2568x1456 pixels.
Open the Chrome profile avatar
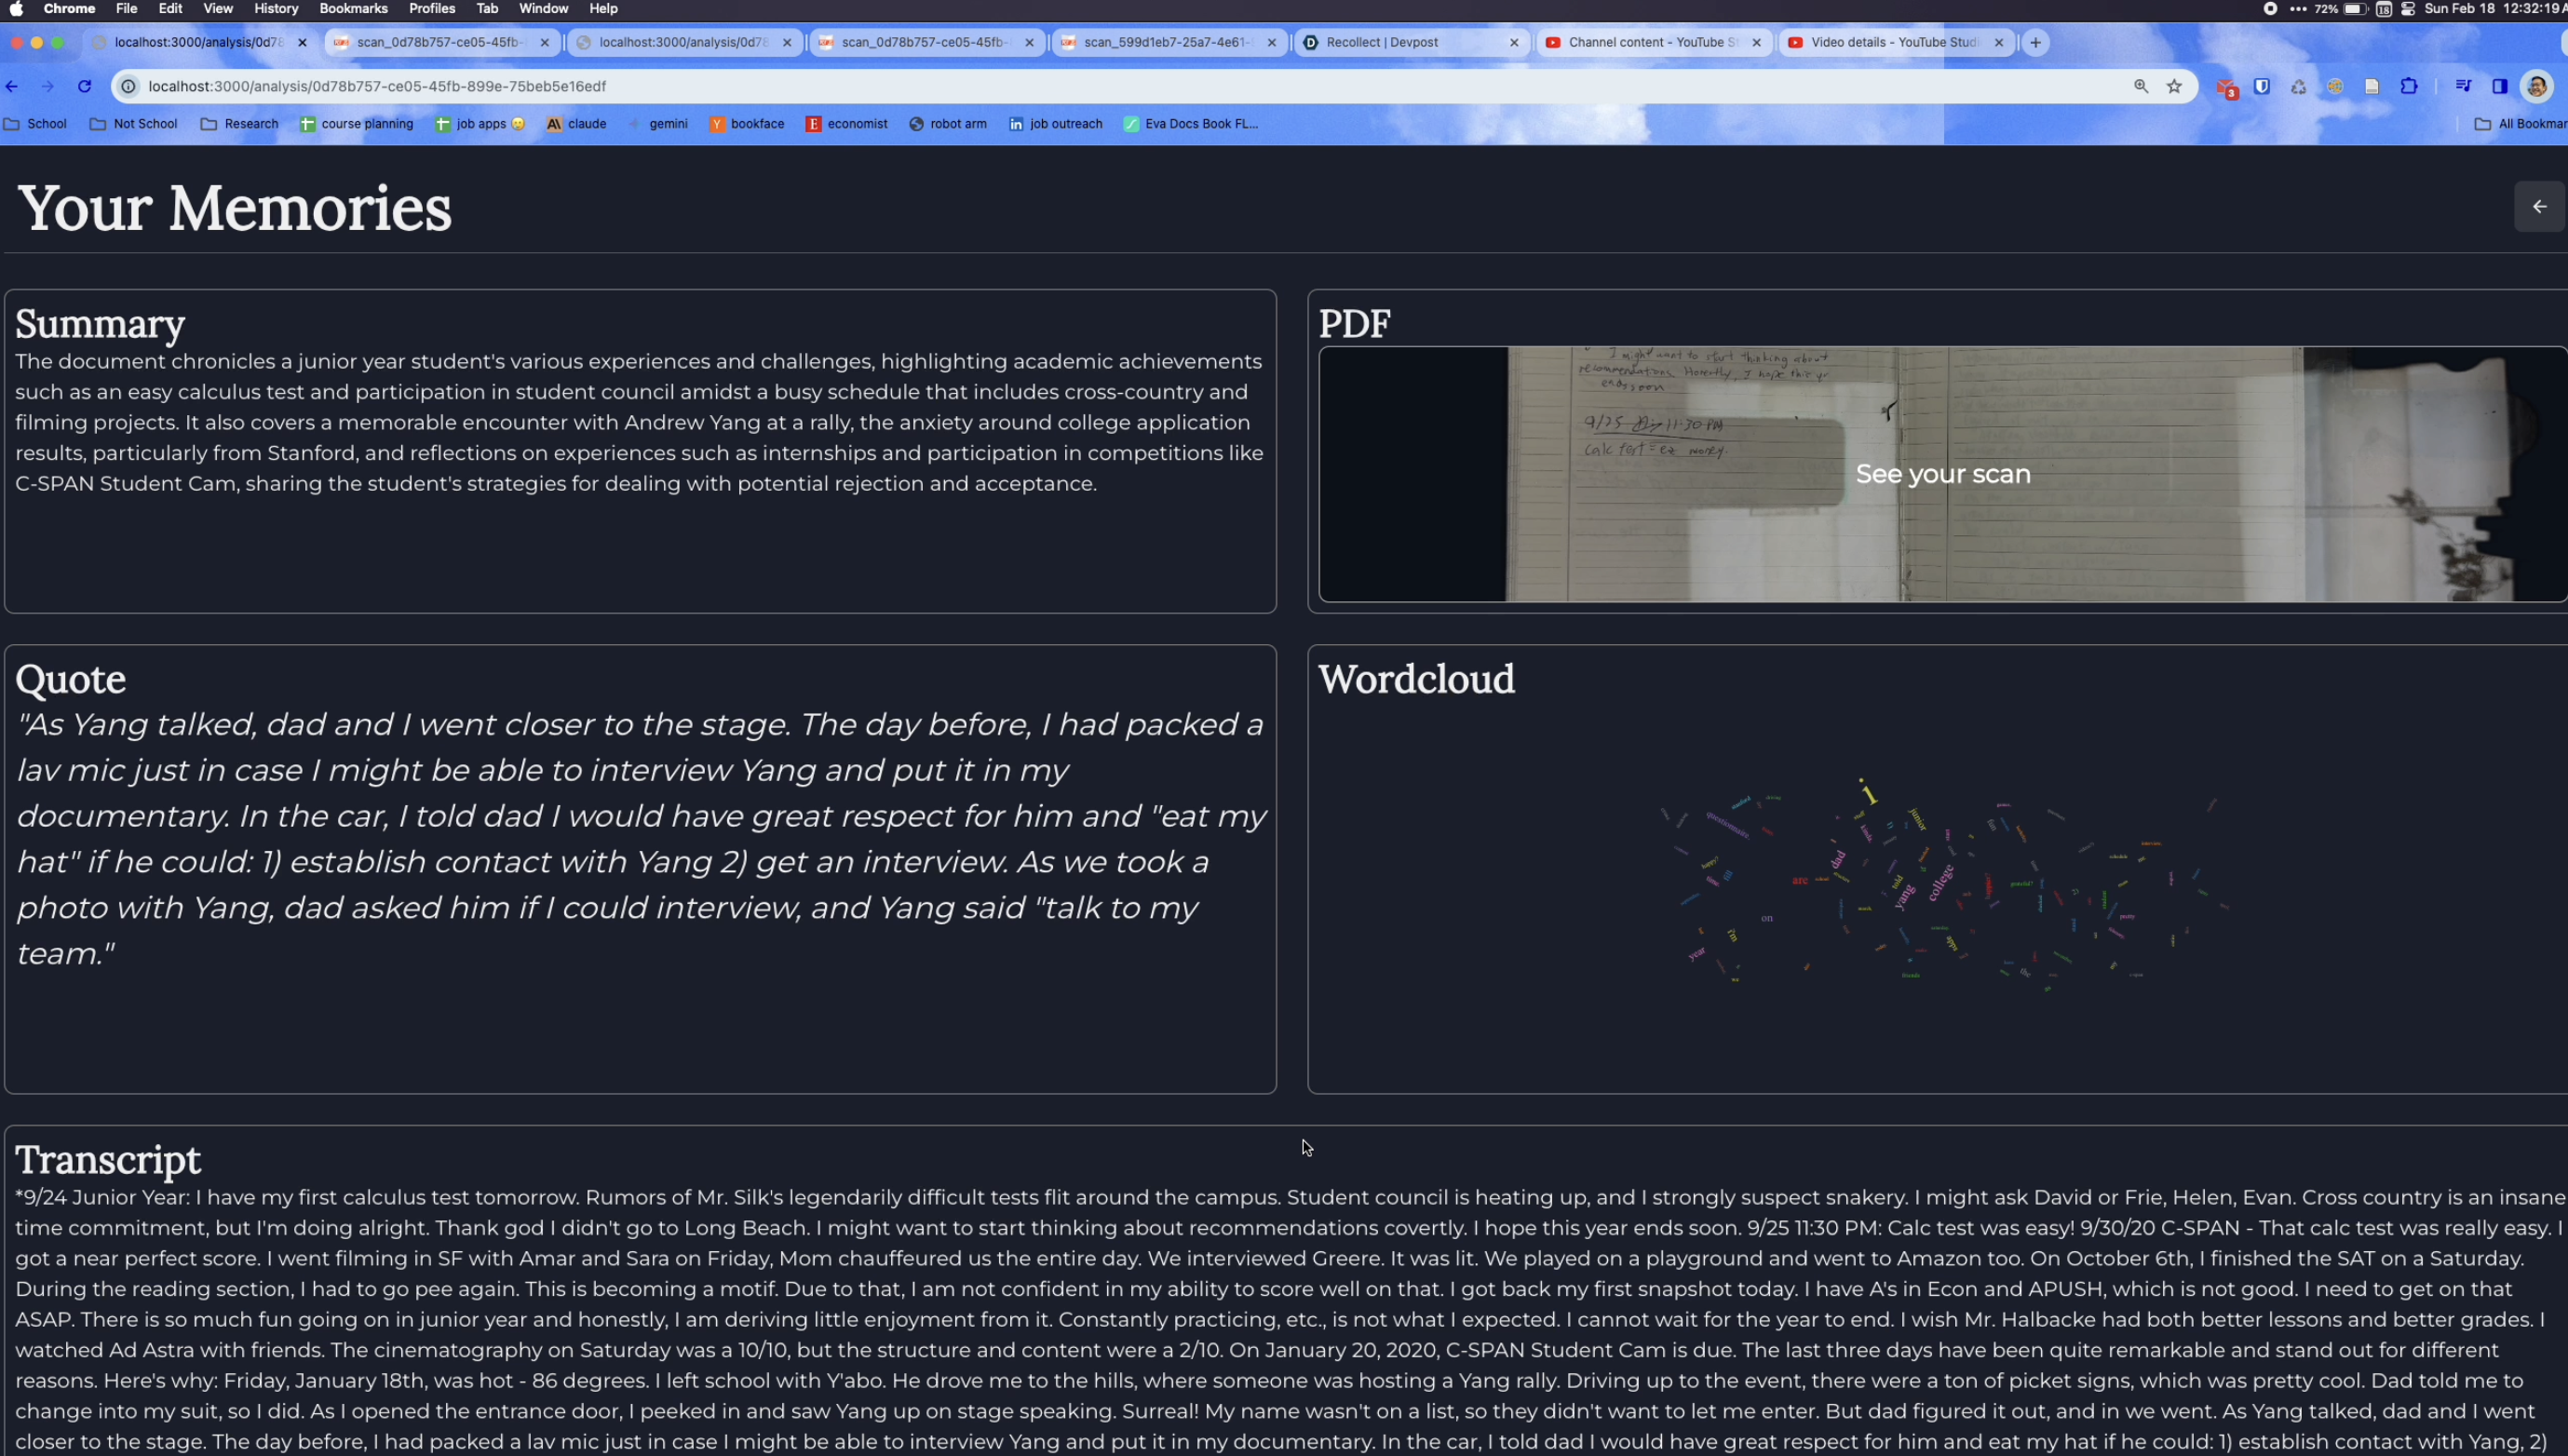click(2536, 87)
